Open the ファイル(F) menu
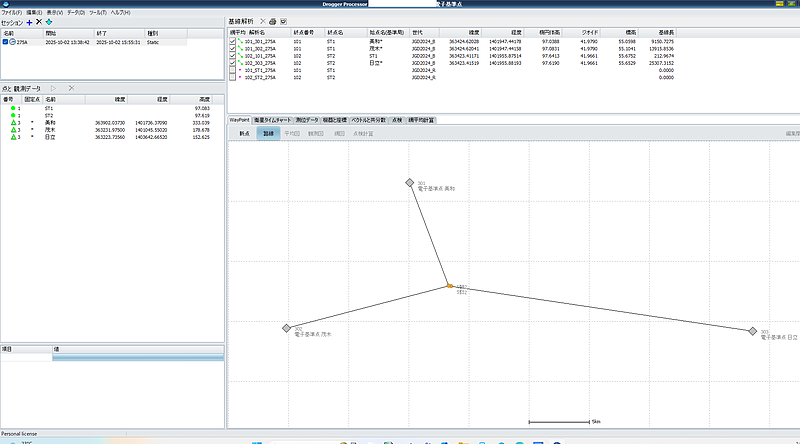This screenshot has height=444, width=800. click(x=11, y=11)
